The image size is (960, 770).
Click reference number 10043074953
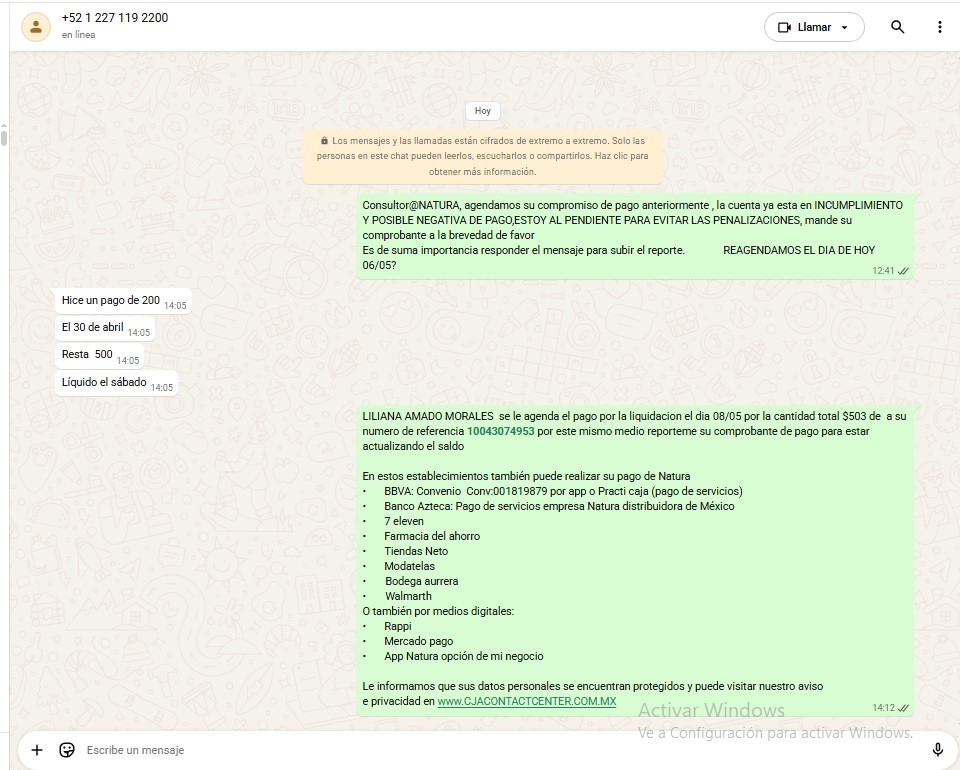pos(500,431)
